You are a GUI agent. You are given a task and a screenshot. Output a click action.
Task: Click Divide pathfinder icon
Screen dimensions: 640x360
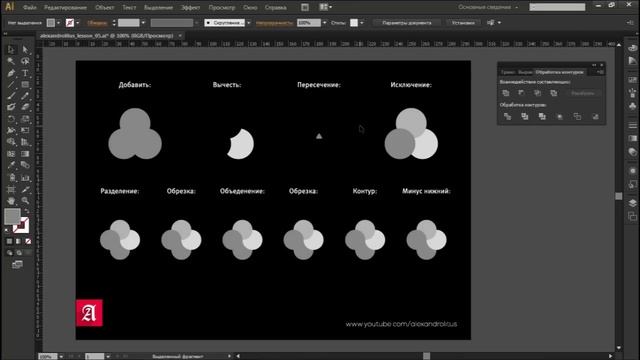click(507, 117)
